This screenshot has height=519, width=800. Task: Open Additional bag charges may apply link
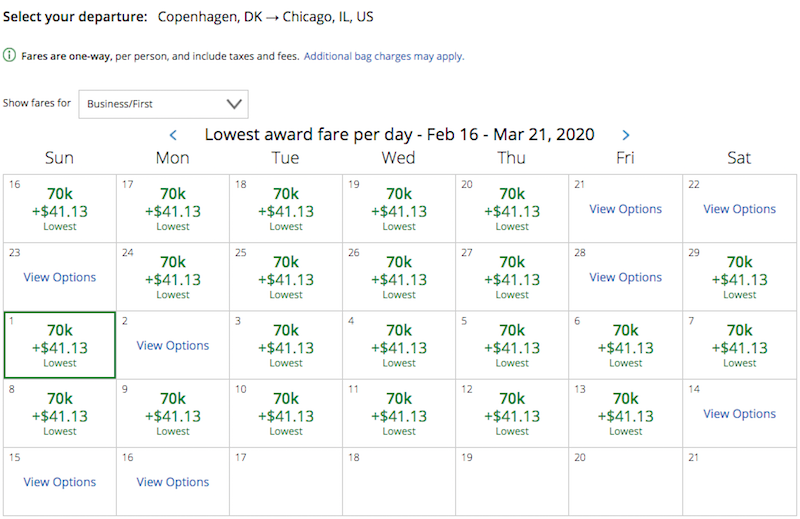[x=384, y=56]
